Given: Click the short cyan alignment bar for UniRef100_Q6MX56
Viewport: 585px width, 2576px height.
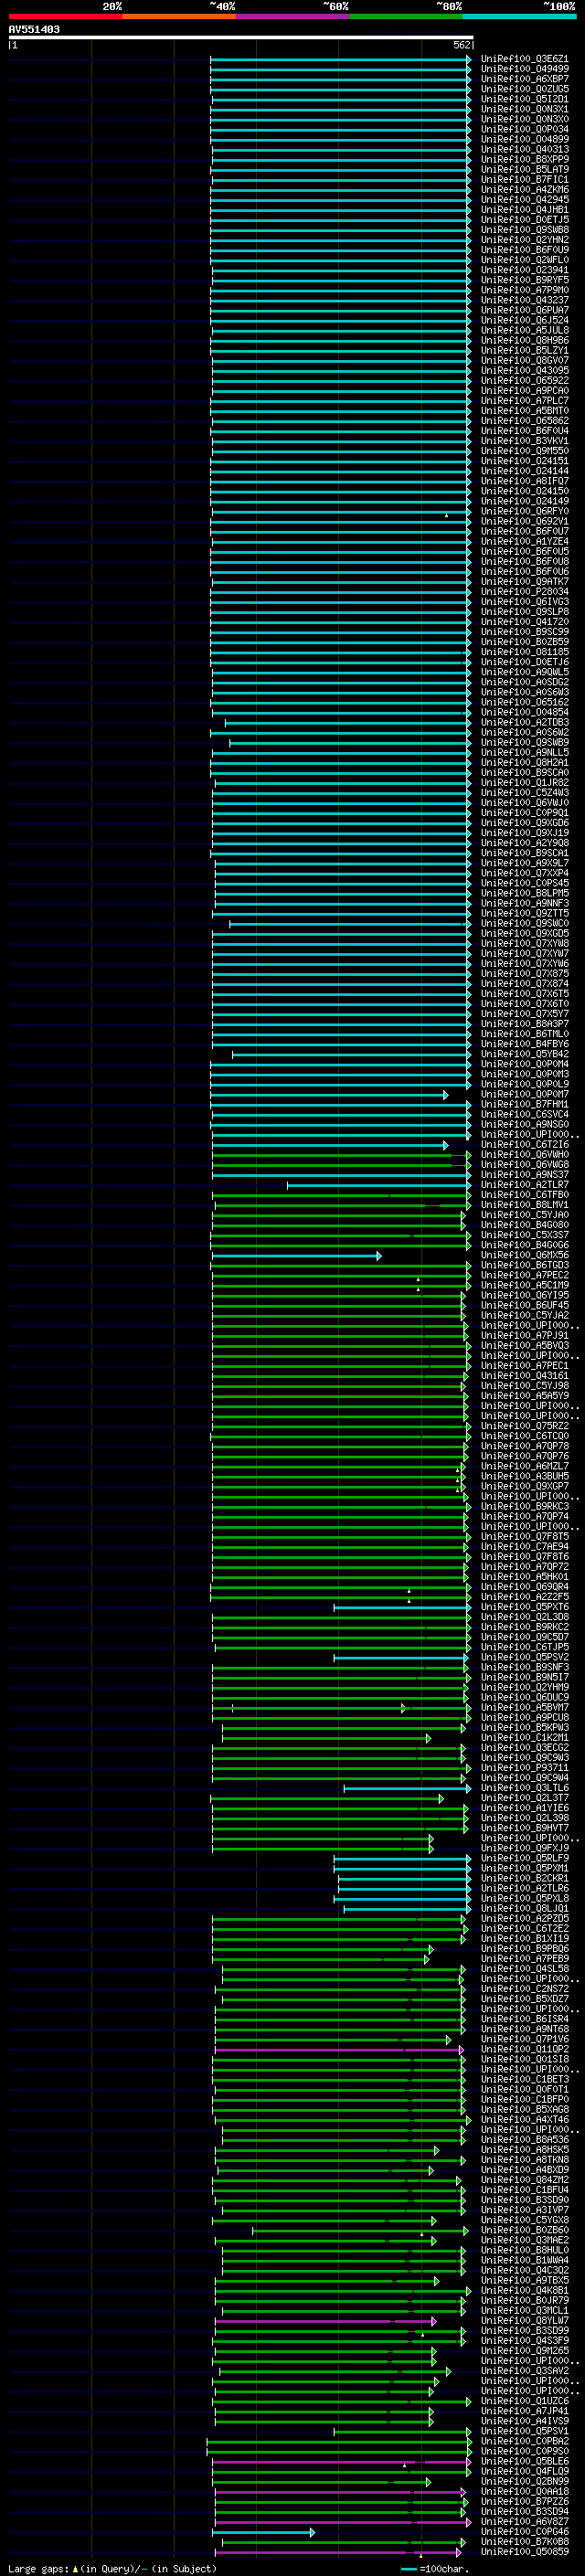Looking at the screenshot, I should [x=296, y=1255].
